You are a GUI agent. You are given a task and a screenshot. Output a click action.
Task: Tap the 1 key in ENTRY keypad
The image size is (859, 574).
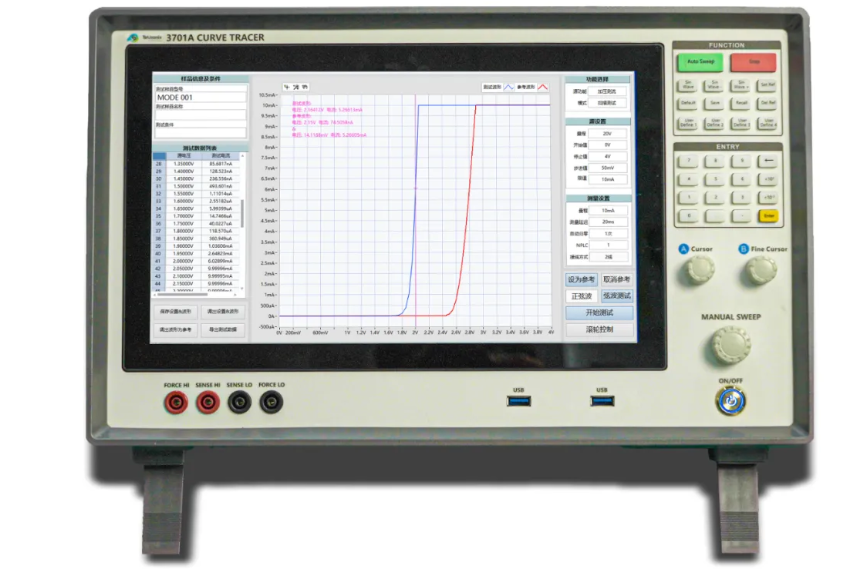click(x=689, y=197)
